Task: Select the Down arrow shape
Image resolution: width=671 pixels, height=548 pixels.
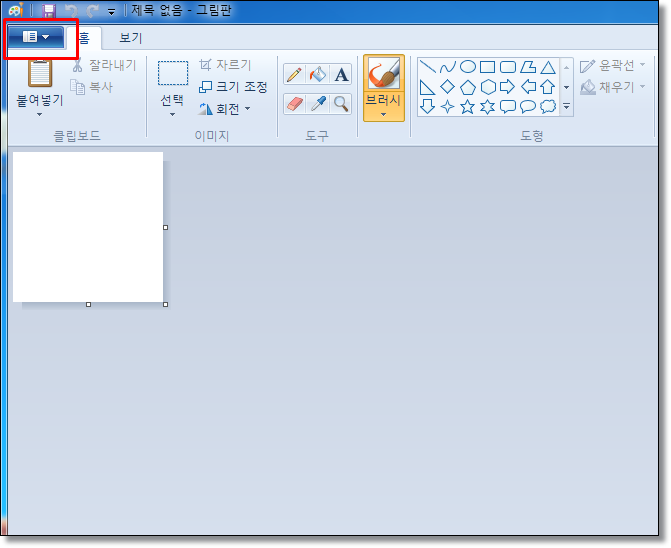Action: (x=427, y=107)
